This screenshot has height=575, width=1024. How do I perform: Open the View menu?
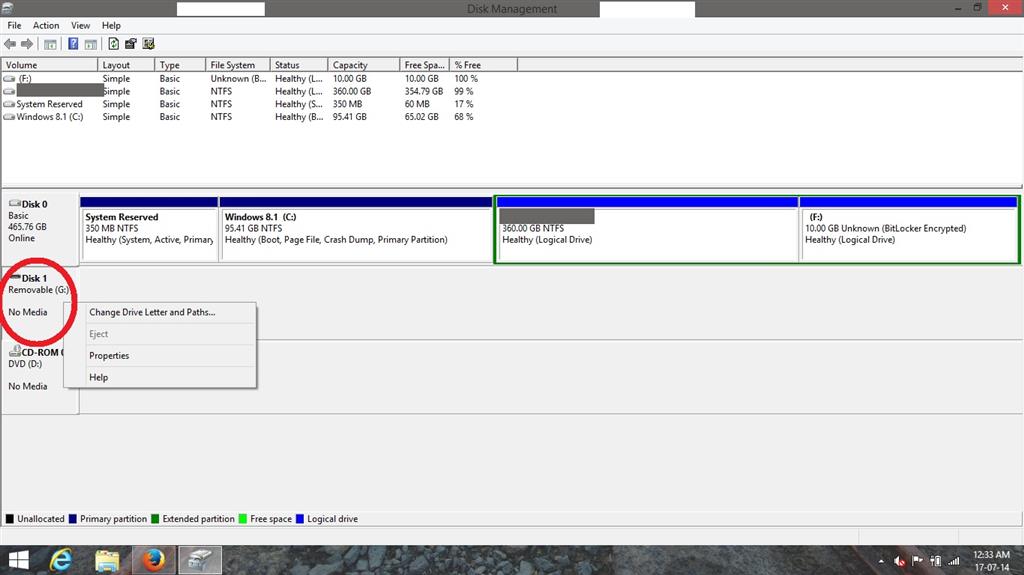(80, 25)
